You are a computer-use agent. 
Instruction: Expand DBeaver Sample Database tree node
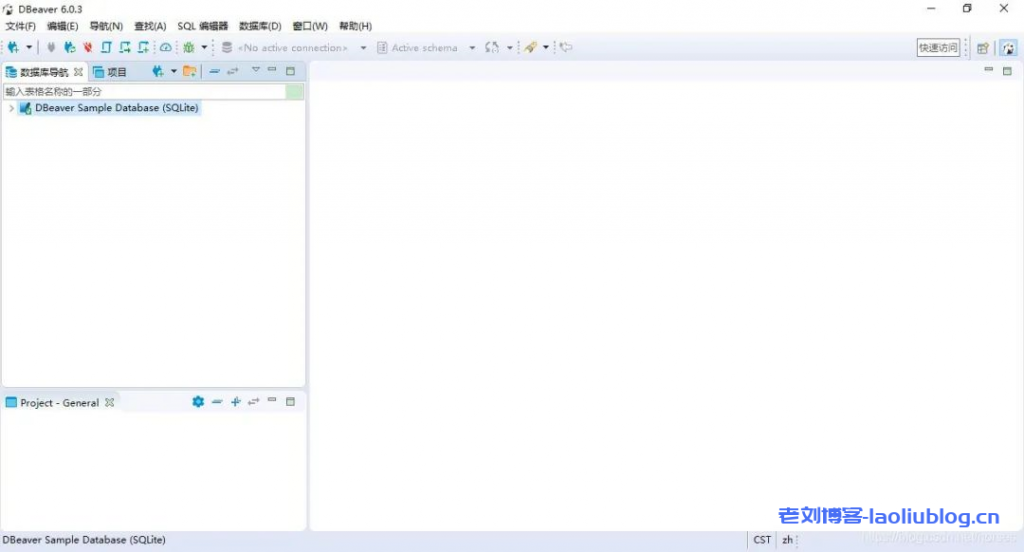coord(11,108)
